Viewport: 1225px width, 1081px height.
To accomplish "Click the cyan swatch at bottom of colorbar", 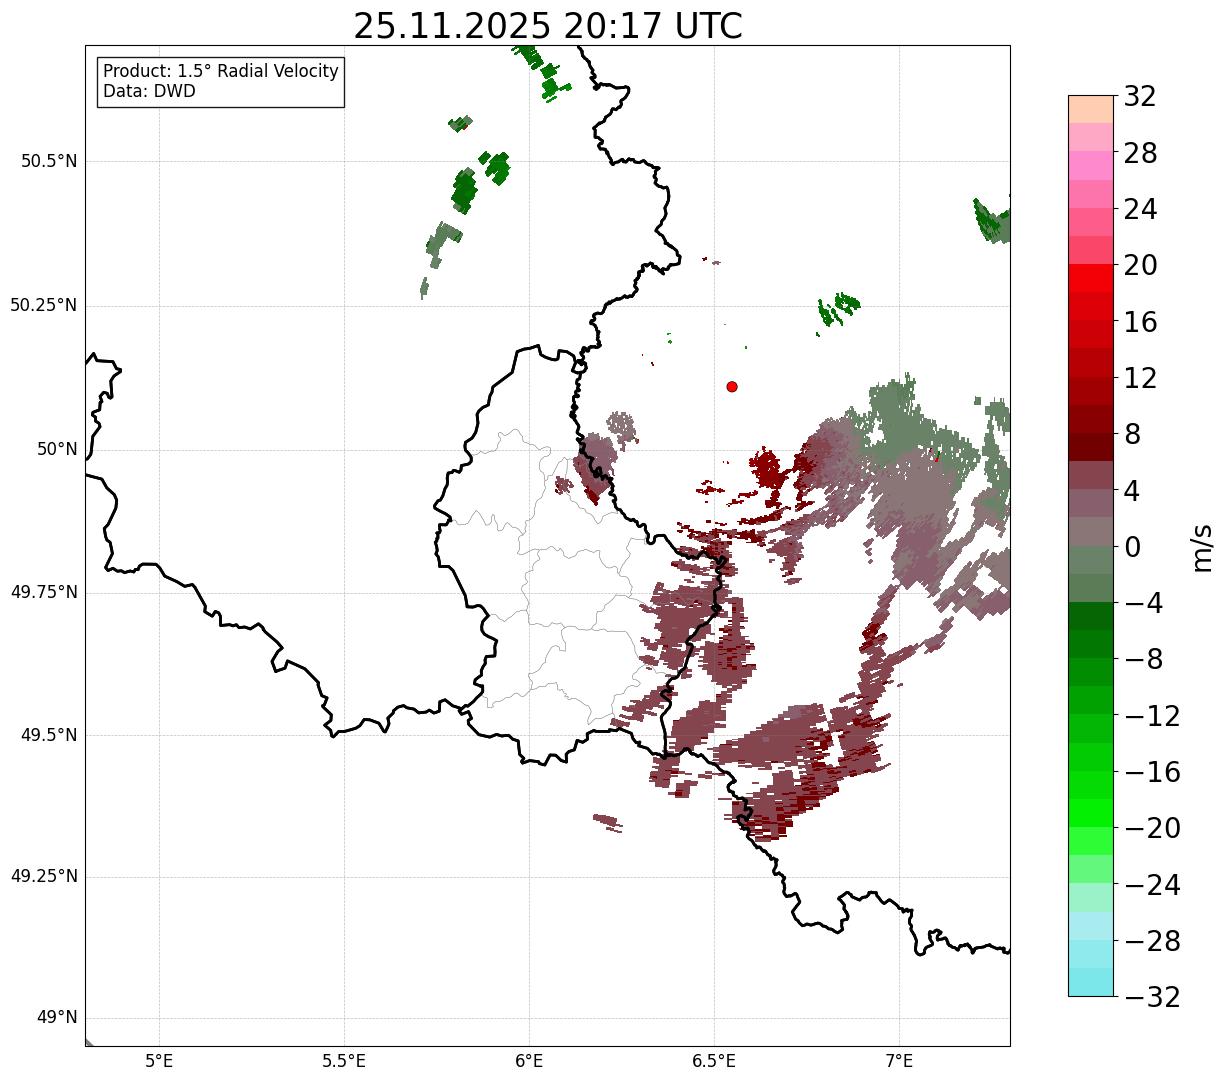I will (1091, 982).
